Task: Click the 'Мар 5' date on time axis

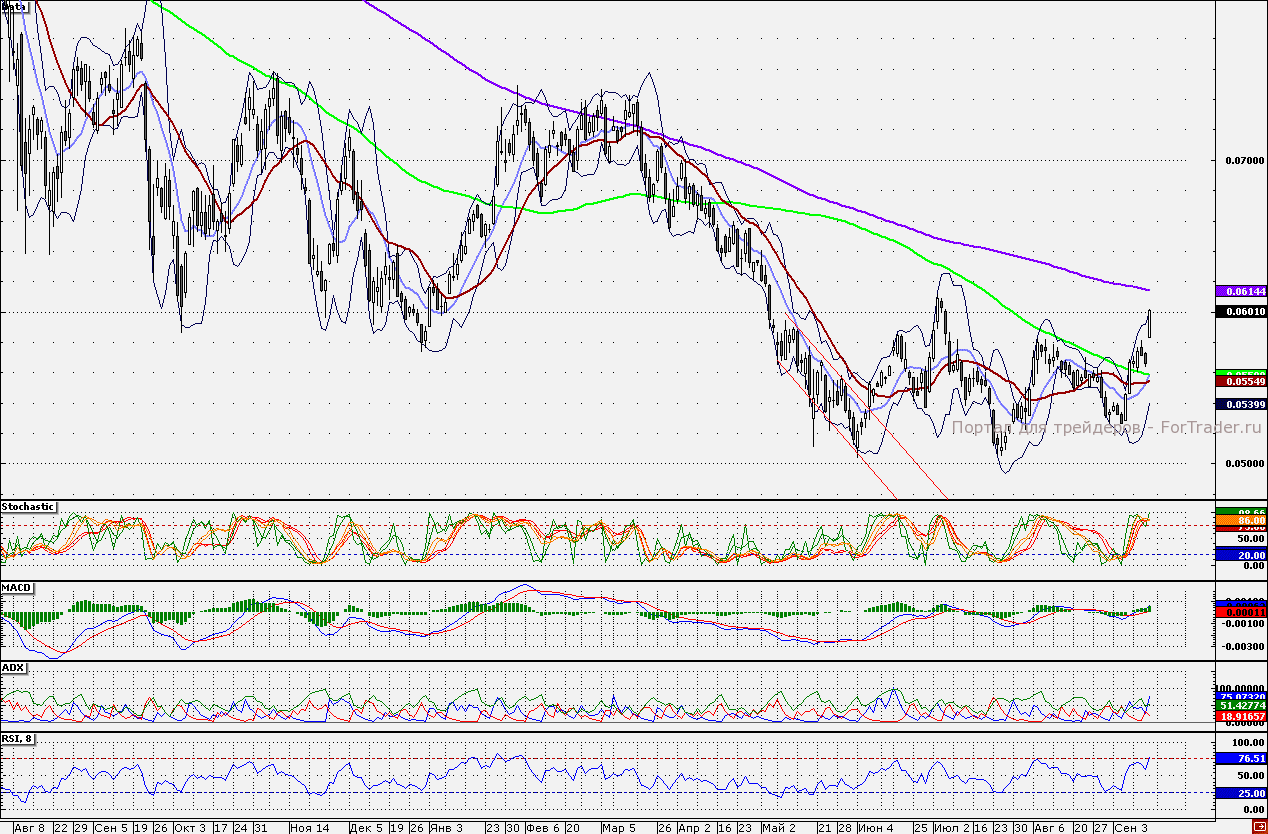Action: click(x=619, y=828)
